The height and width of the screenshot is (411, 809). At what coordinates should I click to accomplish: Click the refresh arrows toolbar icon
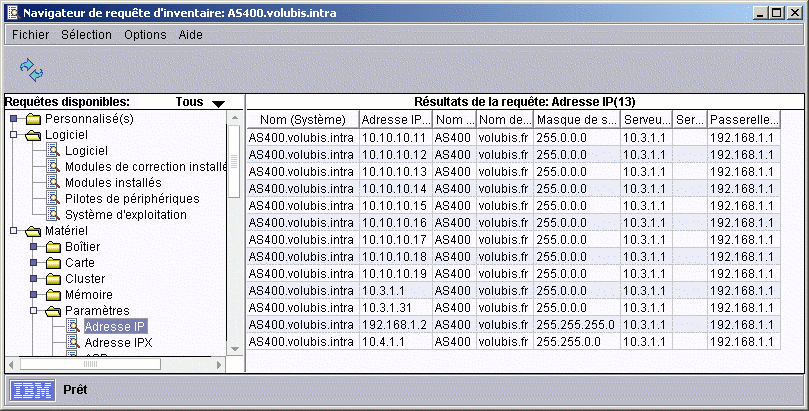[31, 70]
